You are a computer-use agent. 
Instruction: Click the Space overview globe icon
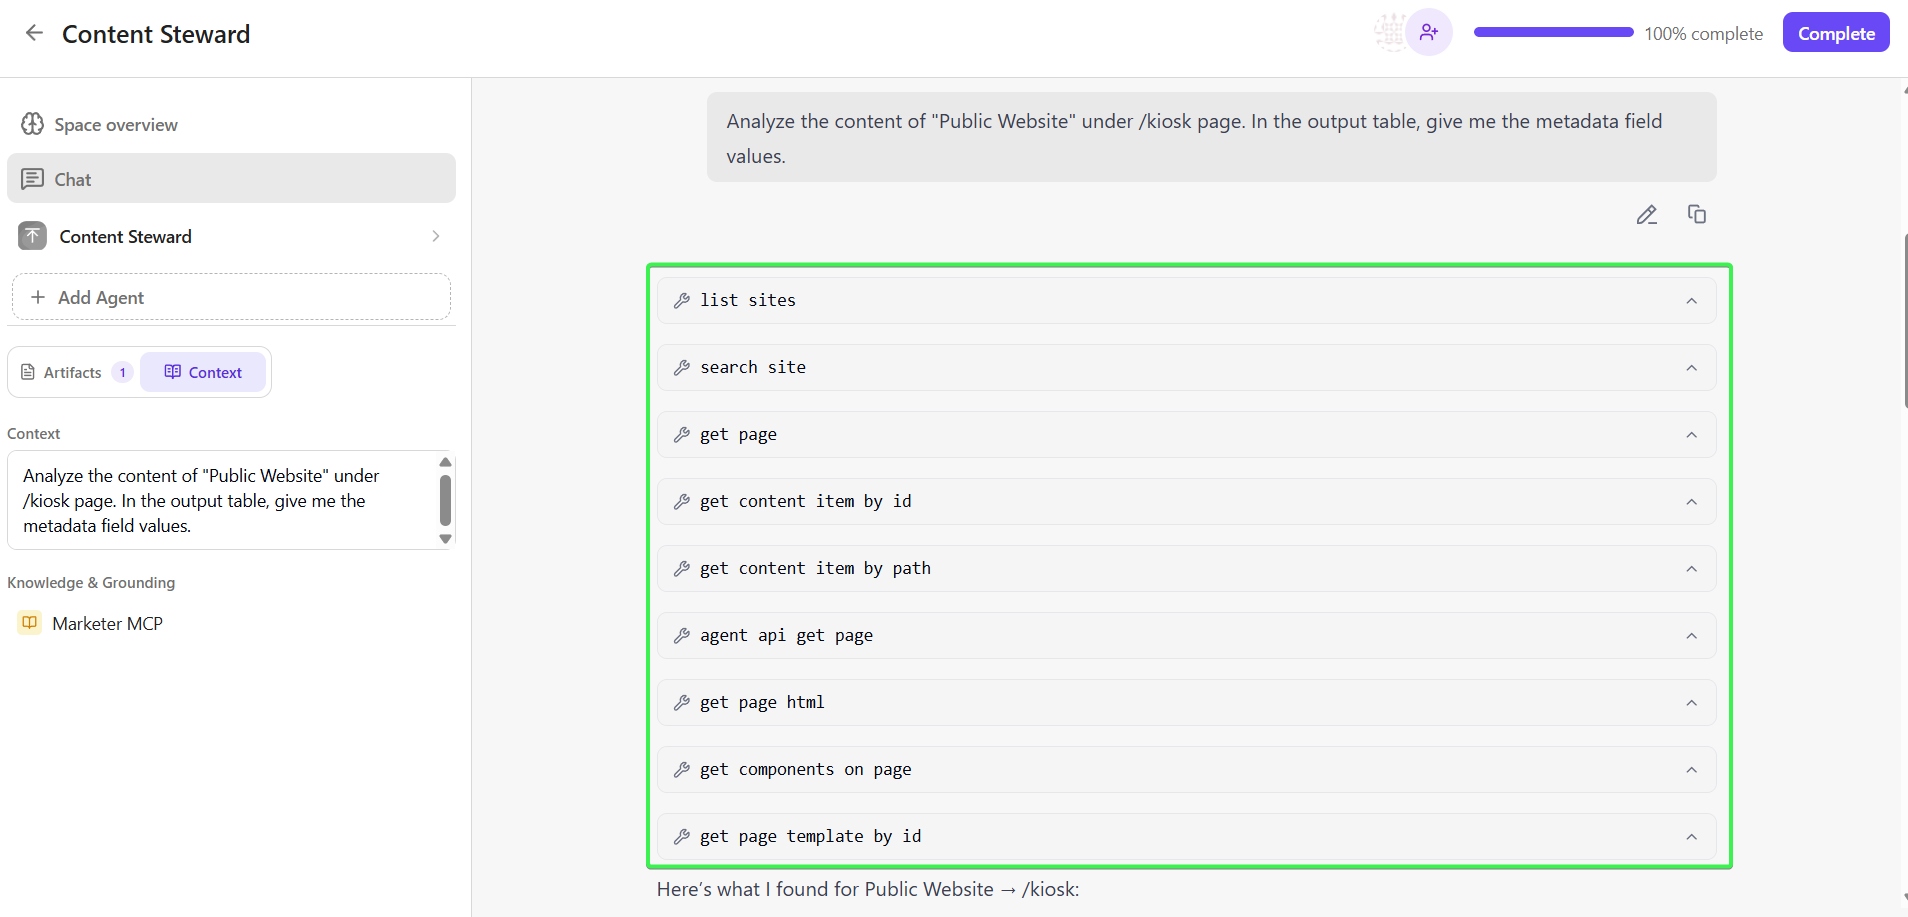[32, 123]
